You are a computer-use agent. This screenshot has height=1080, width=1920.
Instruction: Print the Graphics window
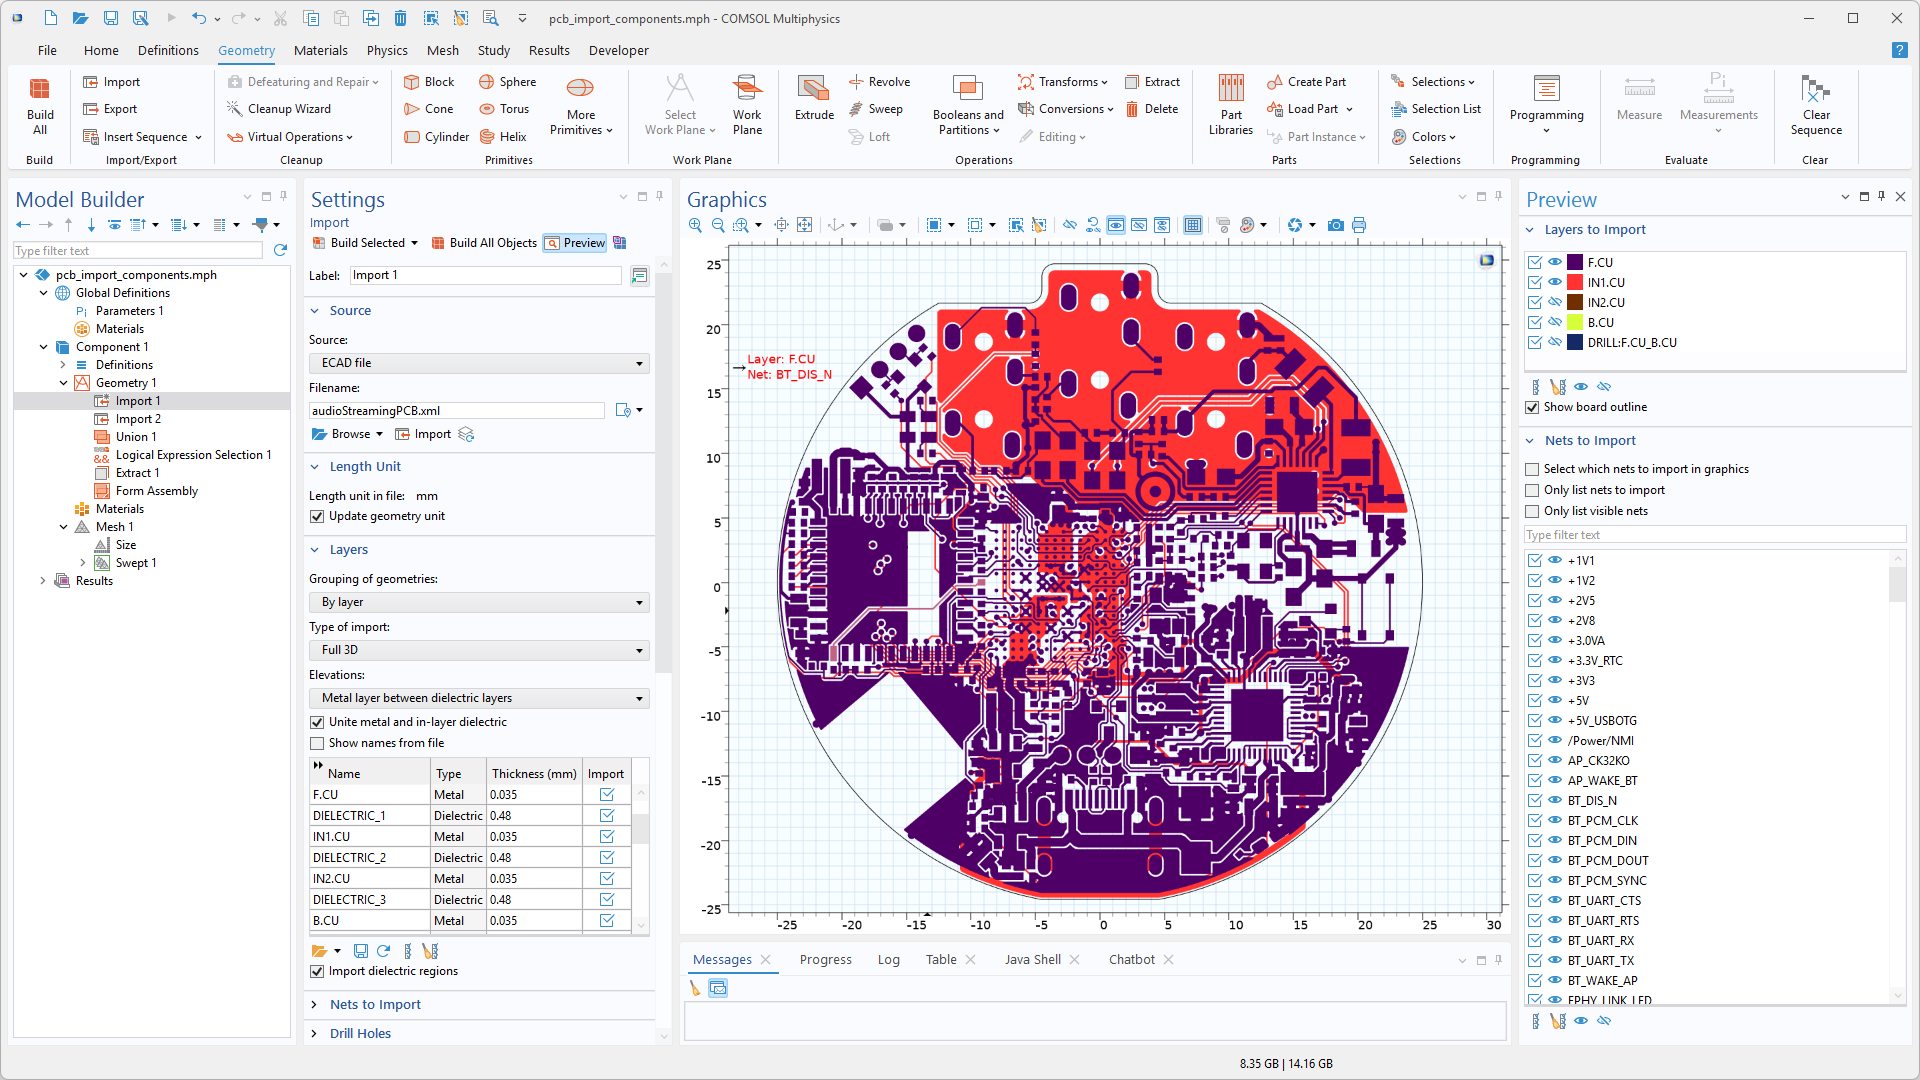[1359, 225]
